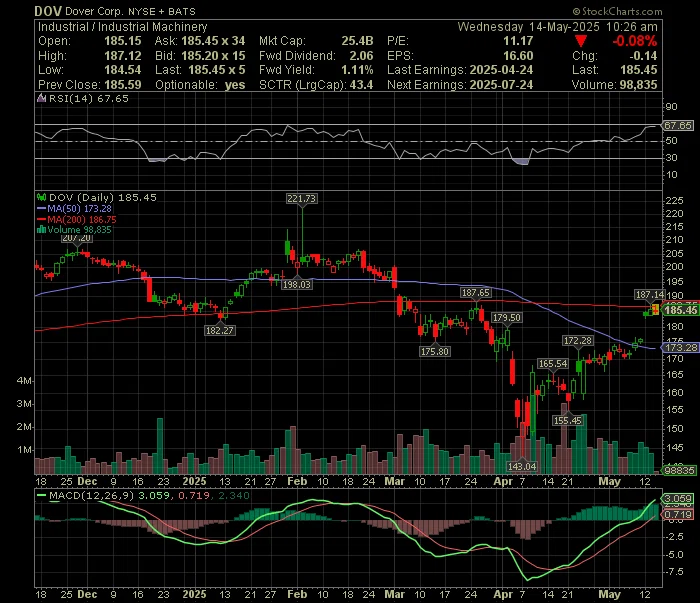Click the 175.80 price label
700x603 pixels.
click(435, 352)
